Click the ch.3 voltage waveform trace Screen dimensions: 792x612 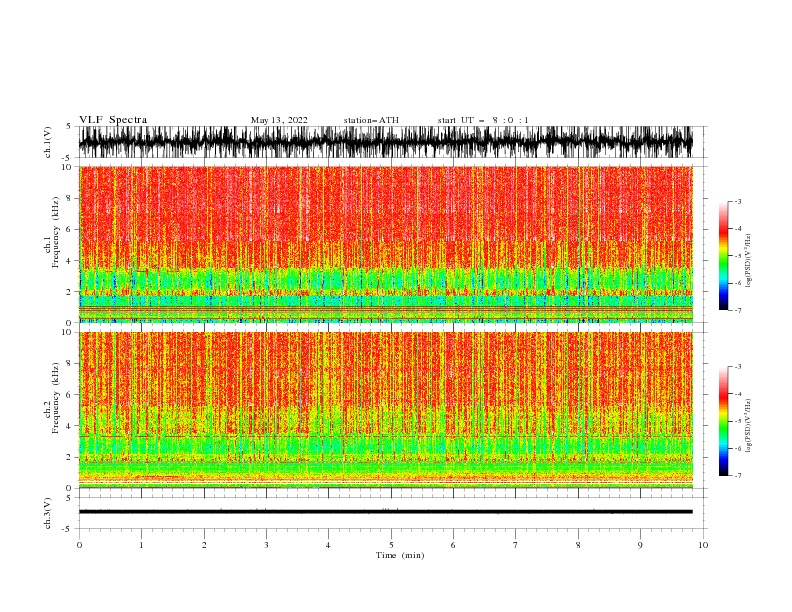click(x=385, y=512)
